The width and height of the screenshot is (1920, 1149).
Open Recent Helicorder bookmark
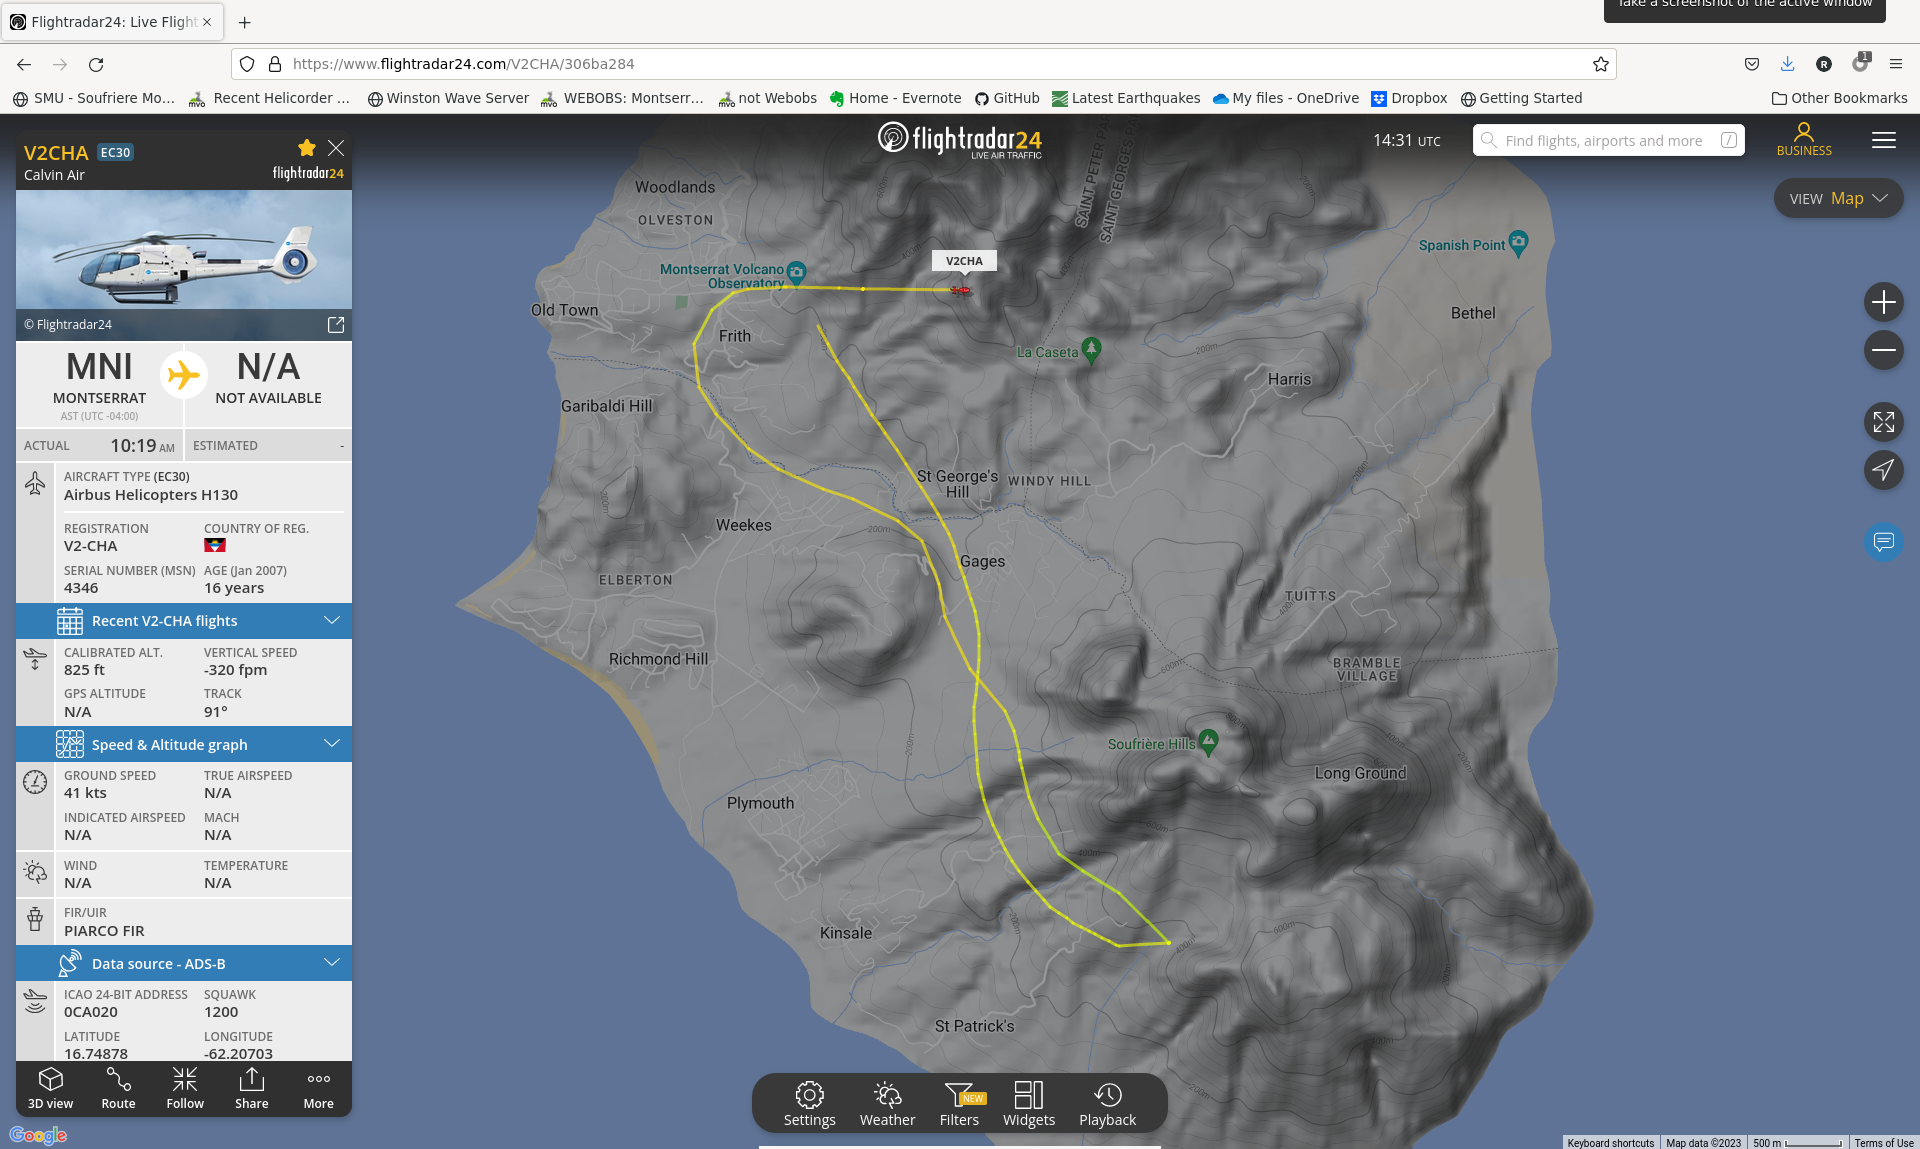tap(270, 98)
